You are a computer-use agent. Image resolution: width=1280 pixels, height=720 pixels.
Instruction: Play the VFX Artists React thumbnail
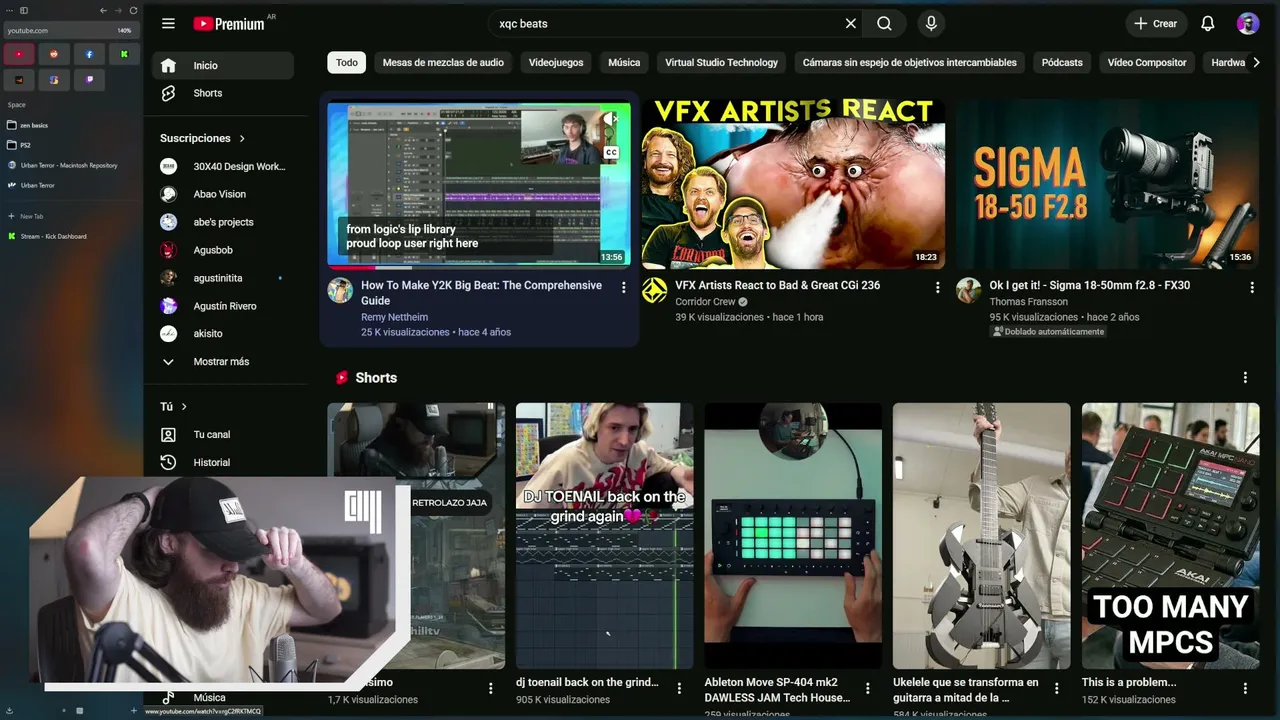[793, 184]
